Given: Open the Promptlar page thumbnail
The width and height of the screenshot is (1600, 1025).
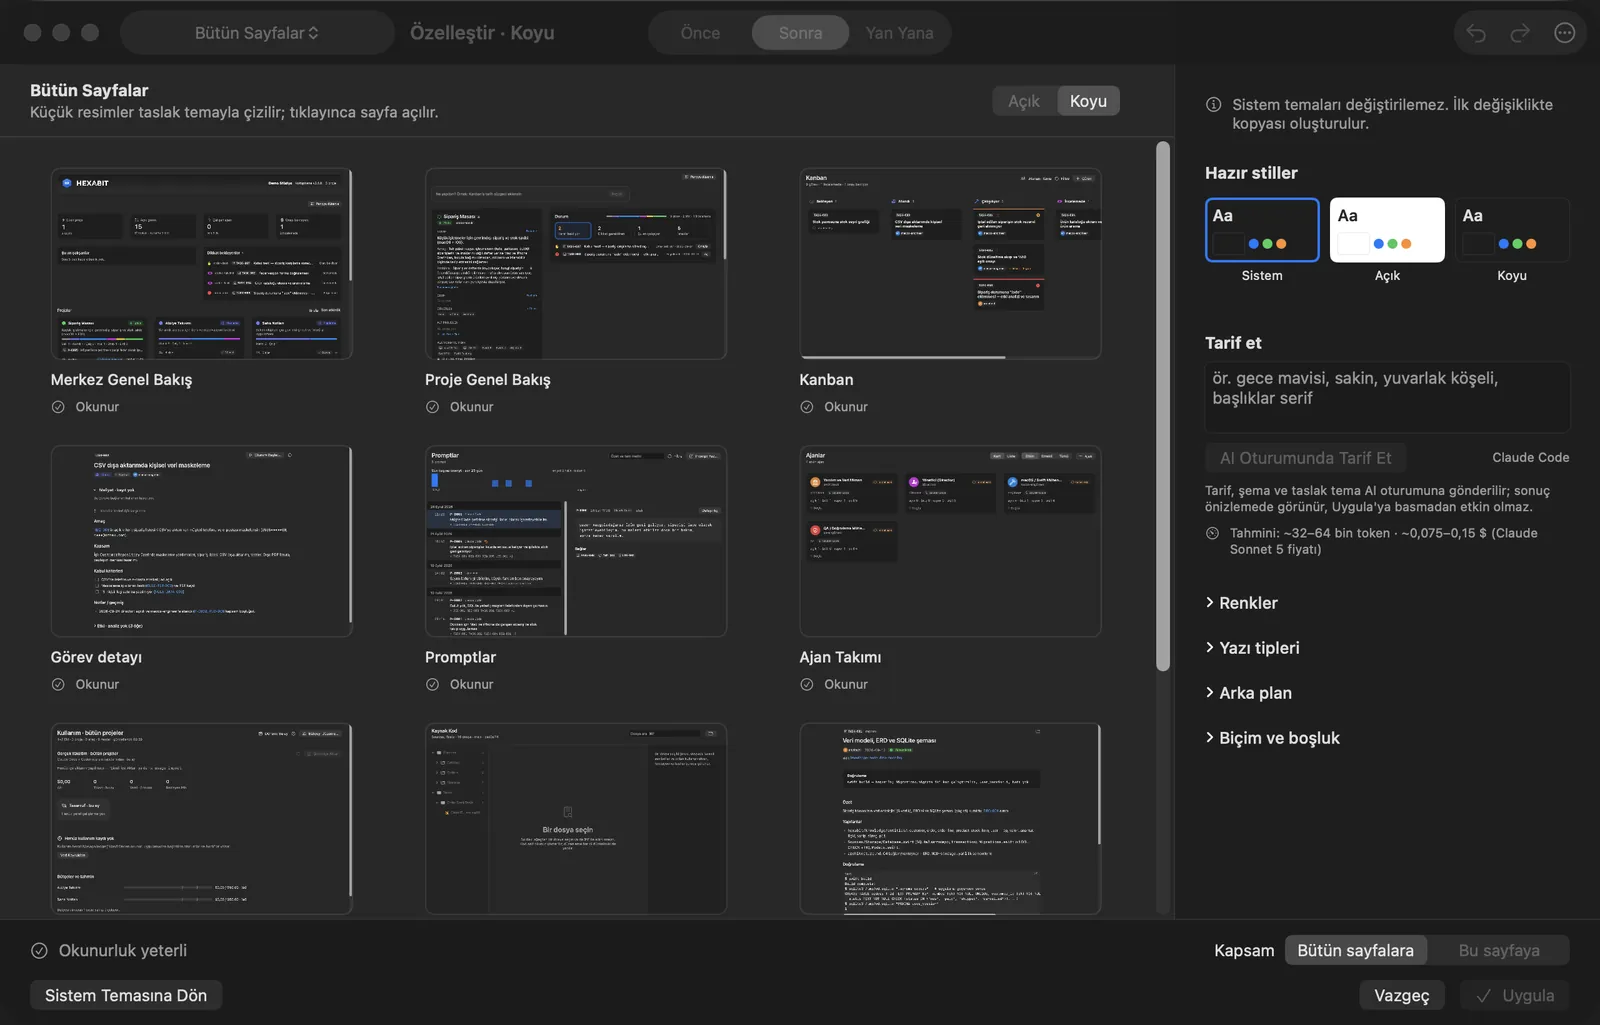Looking at the screenshot, I should point(575,541).
